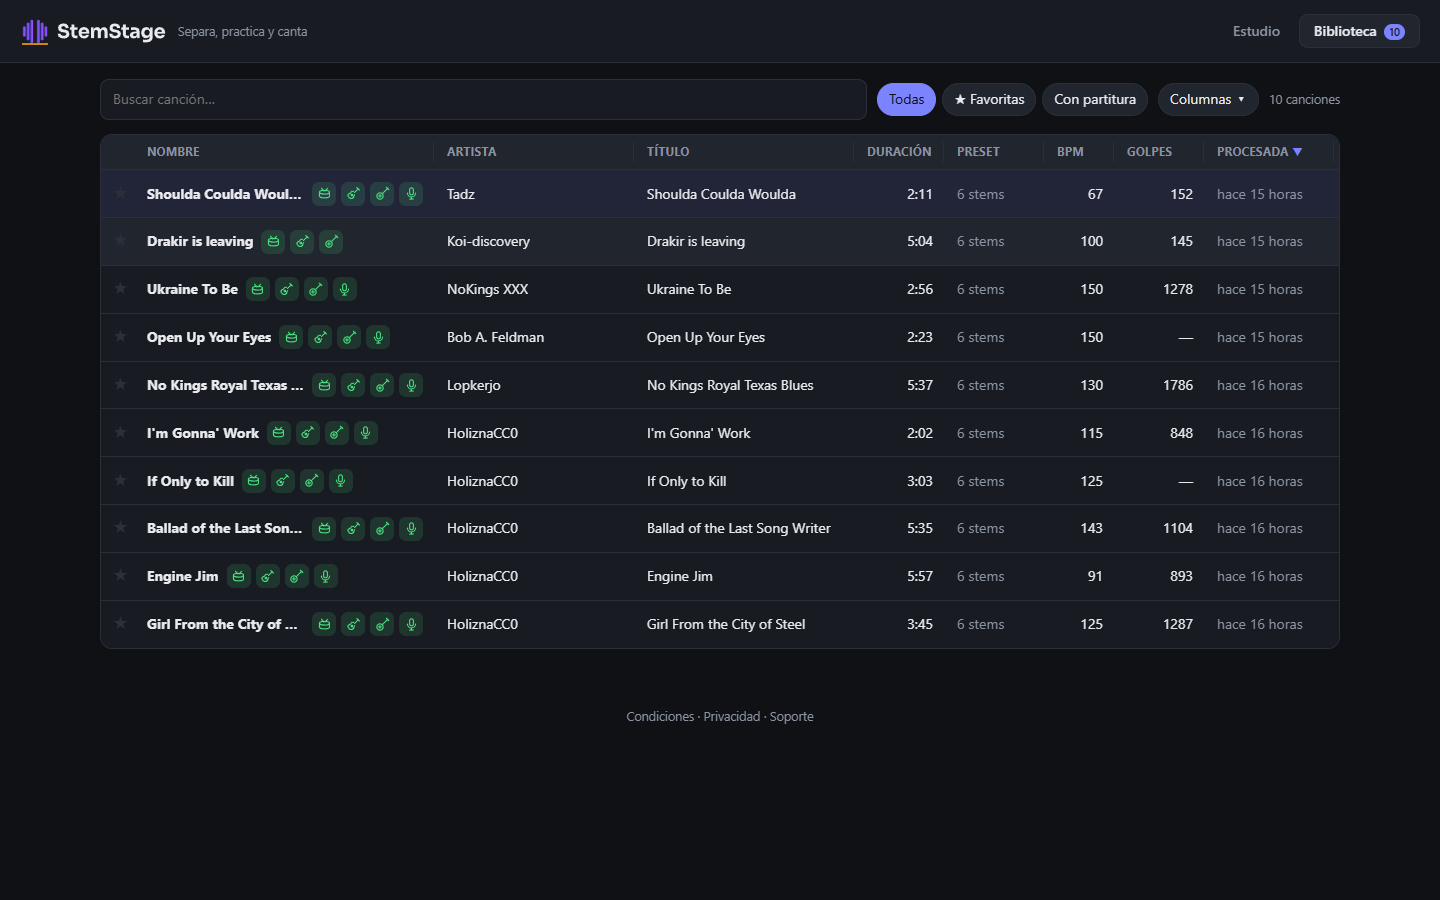Open the Soporte footer link
Image resolution: width=1440 pixels, height=900 pixels.
click(791, 717)
